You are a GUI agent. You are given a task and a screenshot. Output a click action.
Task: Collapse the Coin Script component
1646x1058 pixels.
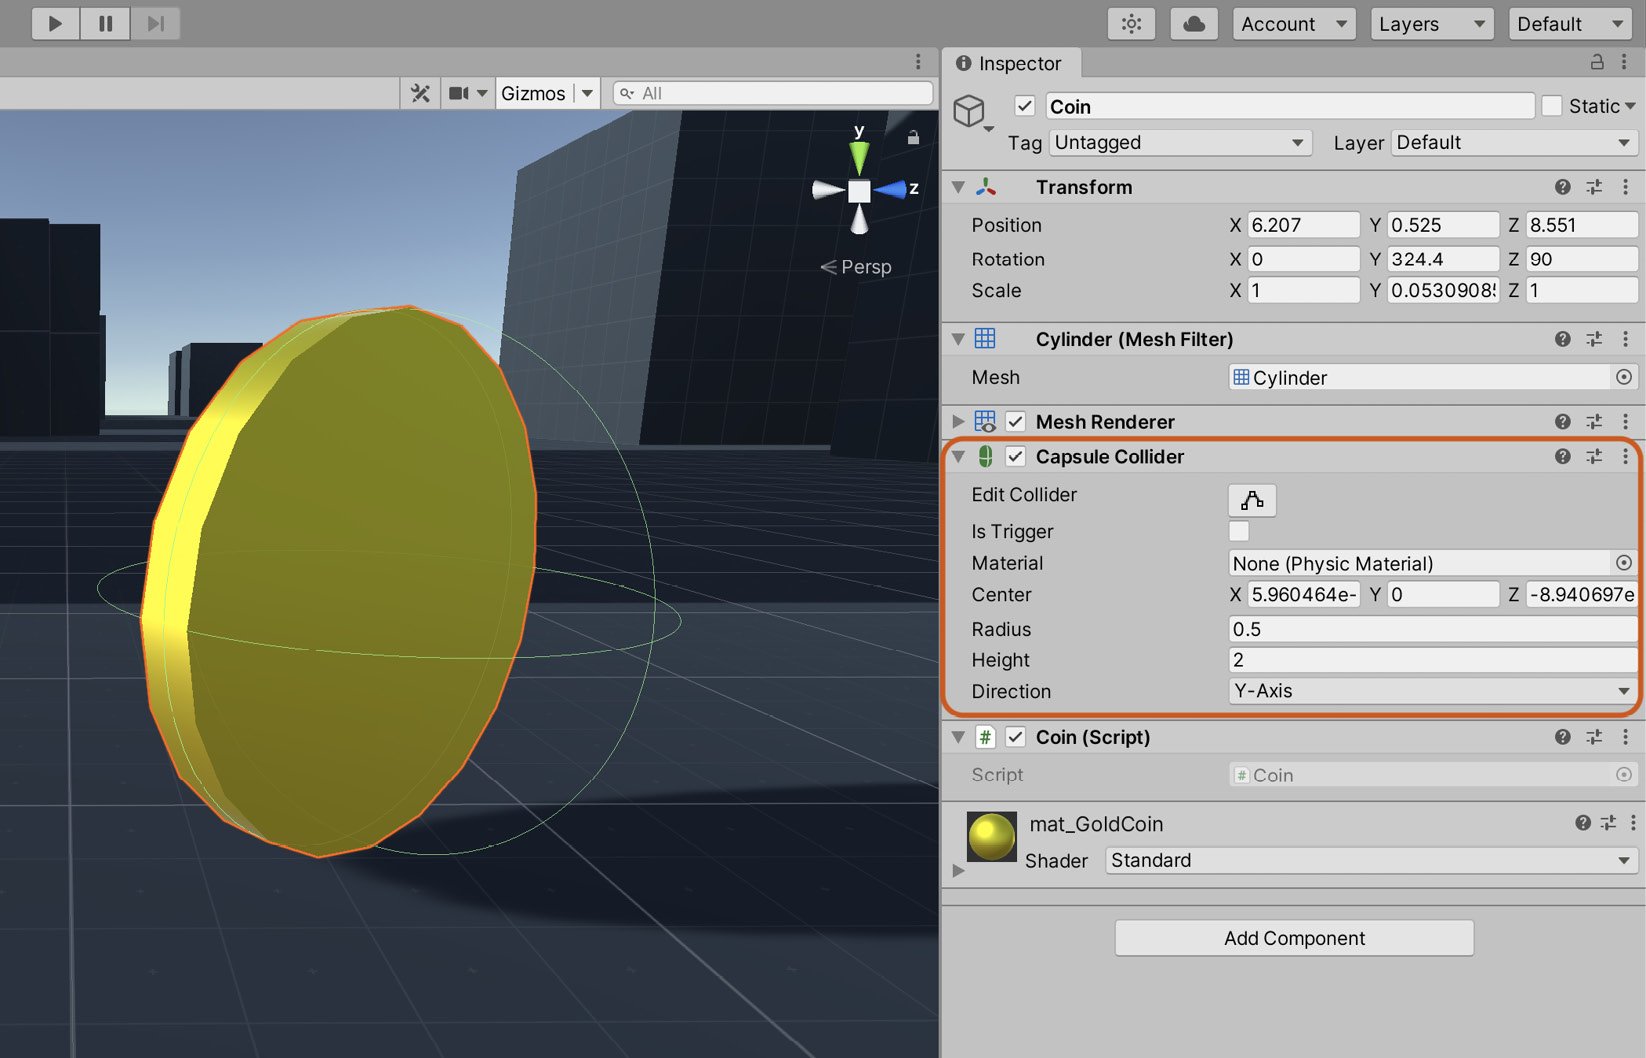[x=959, y=737]
